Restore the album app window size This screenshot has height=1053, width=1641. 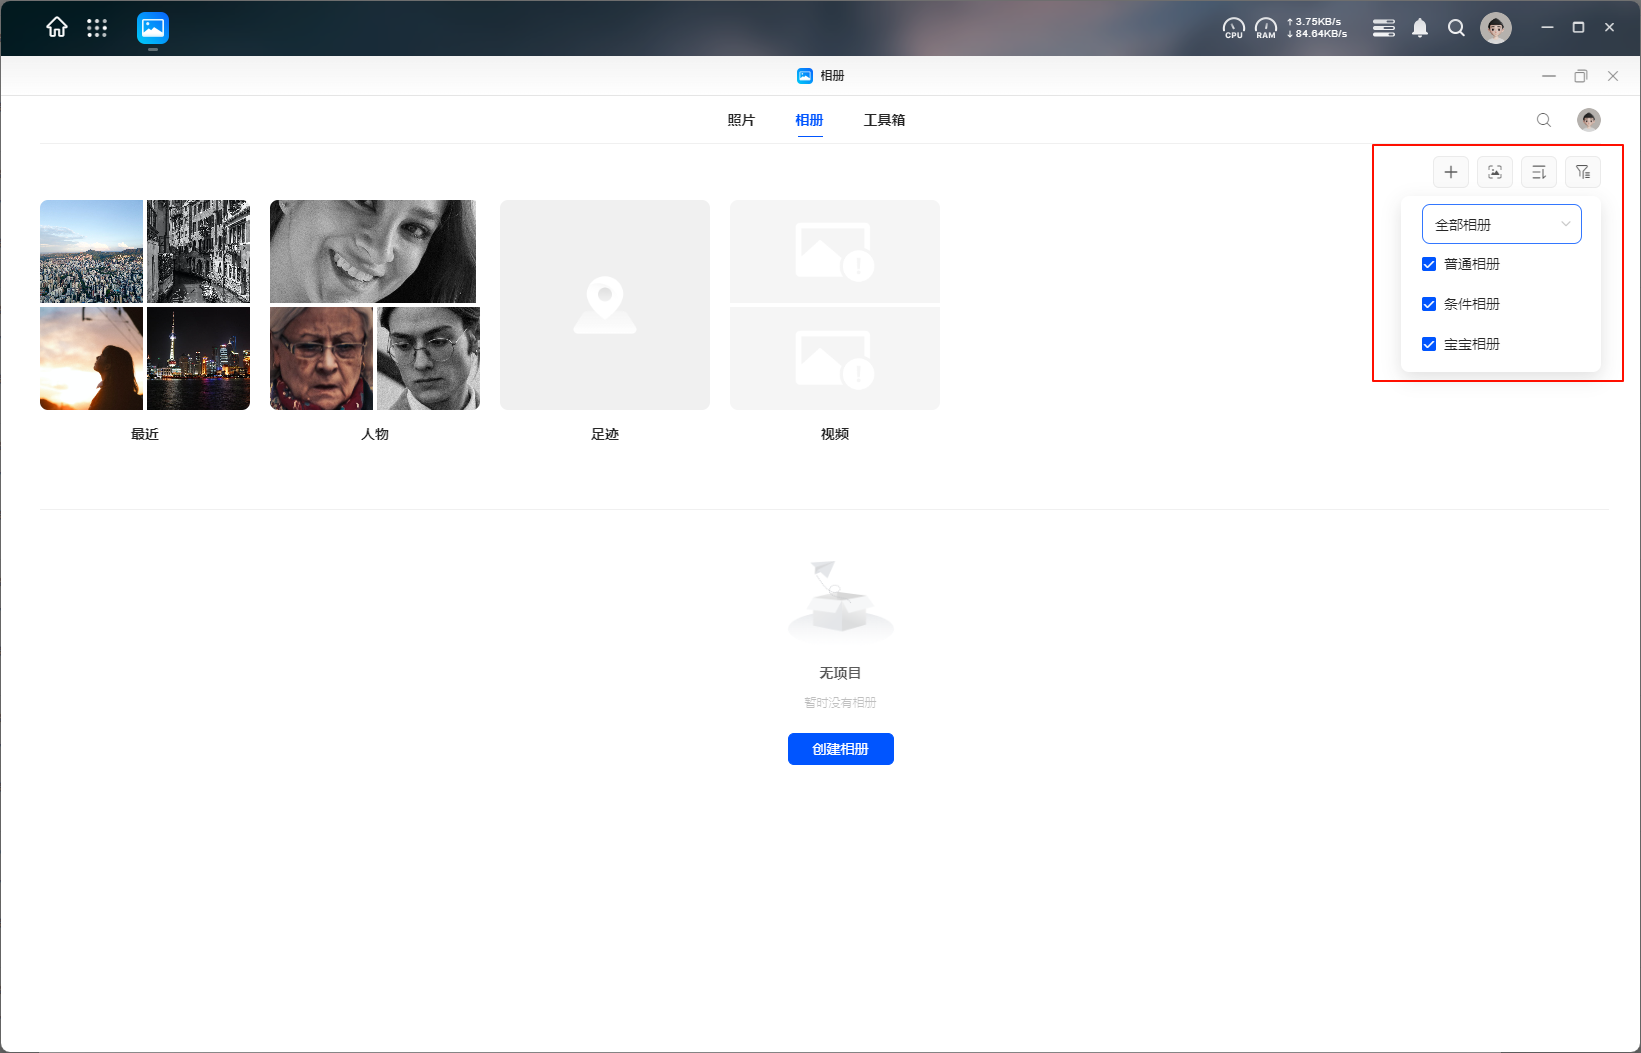click(1581, 76)
